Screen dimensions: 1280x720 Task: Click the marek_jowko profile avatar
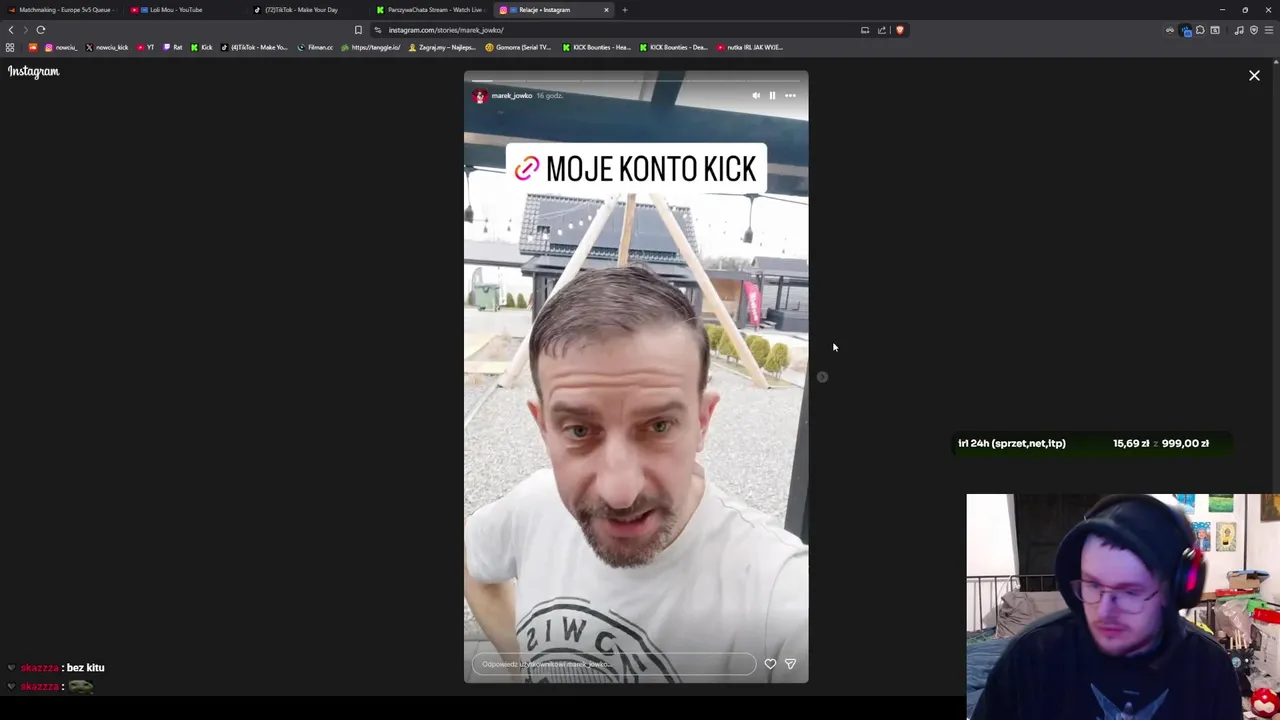coord(480,96)
